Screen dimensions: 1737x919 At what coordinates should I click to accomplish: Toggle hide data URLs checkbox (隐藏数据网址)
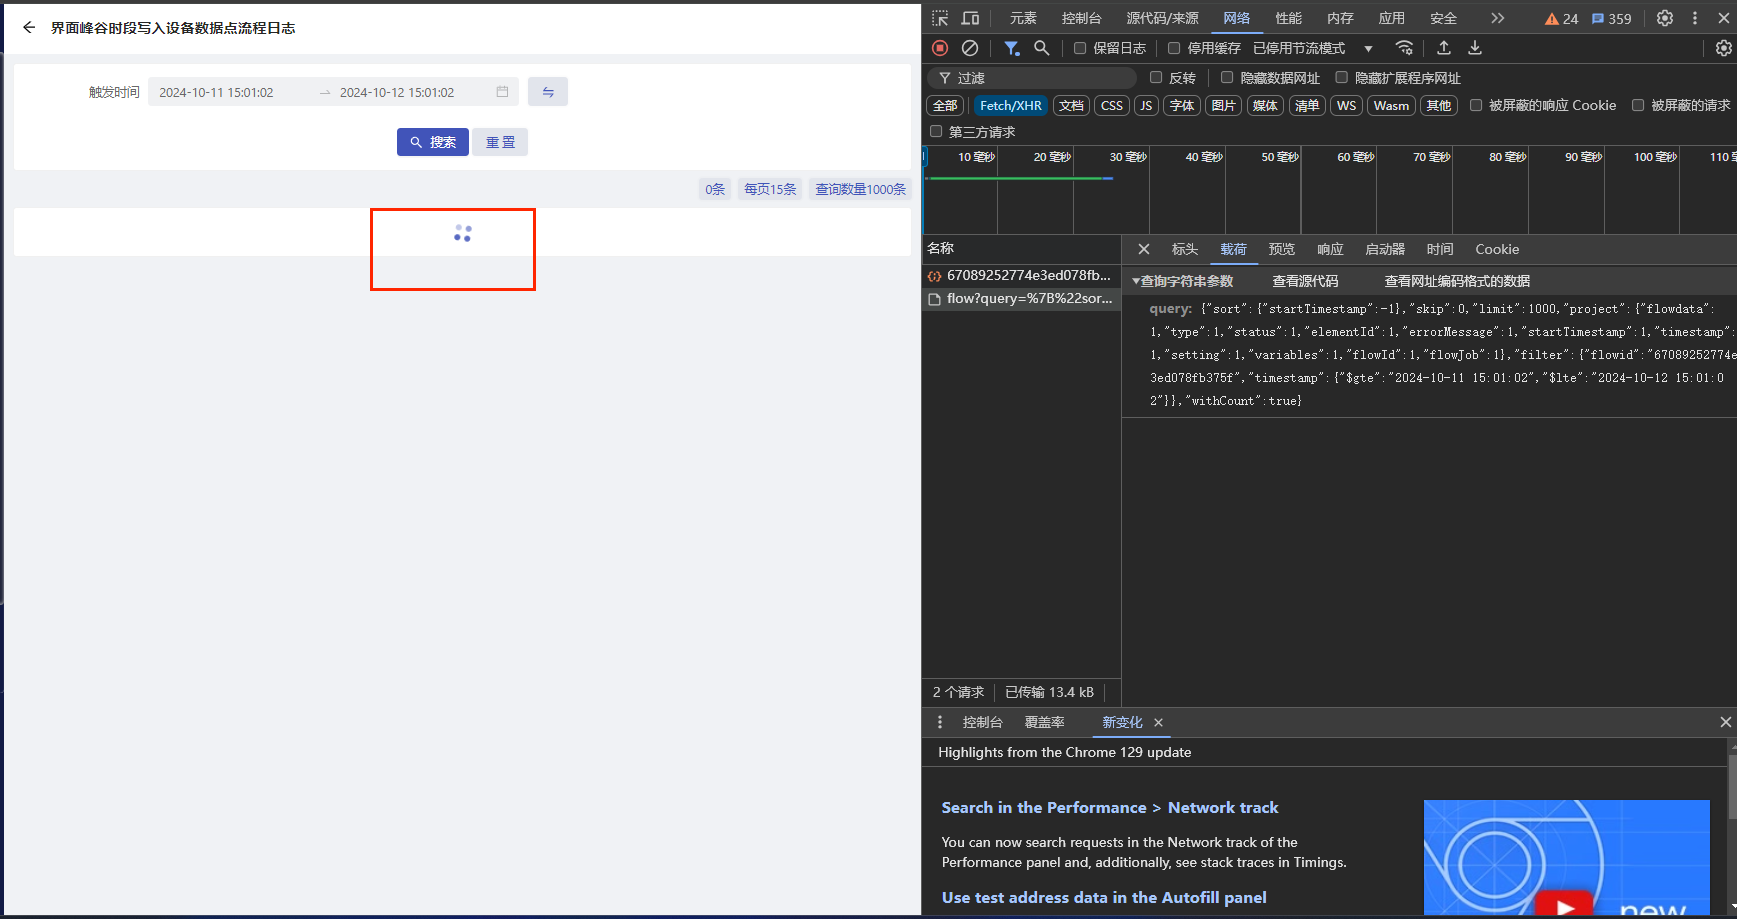click(1227, 77)
